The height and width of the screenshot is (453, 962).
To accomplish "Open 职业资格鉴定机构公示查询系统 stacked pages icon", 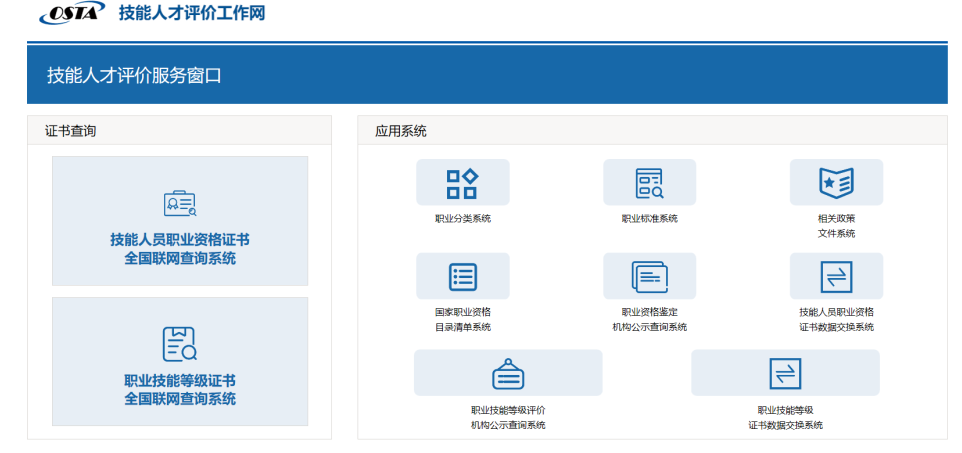I will click(x=649, y=276).
